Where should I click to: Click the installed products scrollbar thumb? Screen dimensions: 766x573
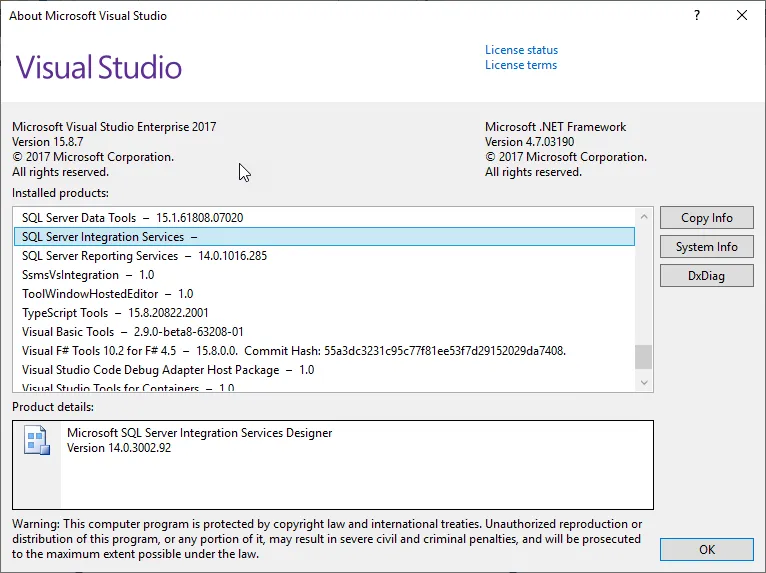pyautogui.click(x=644, y=357)
